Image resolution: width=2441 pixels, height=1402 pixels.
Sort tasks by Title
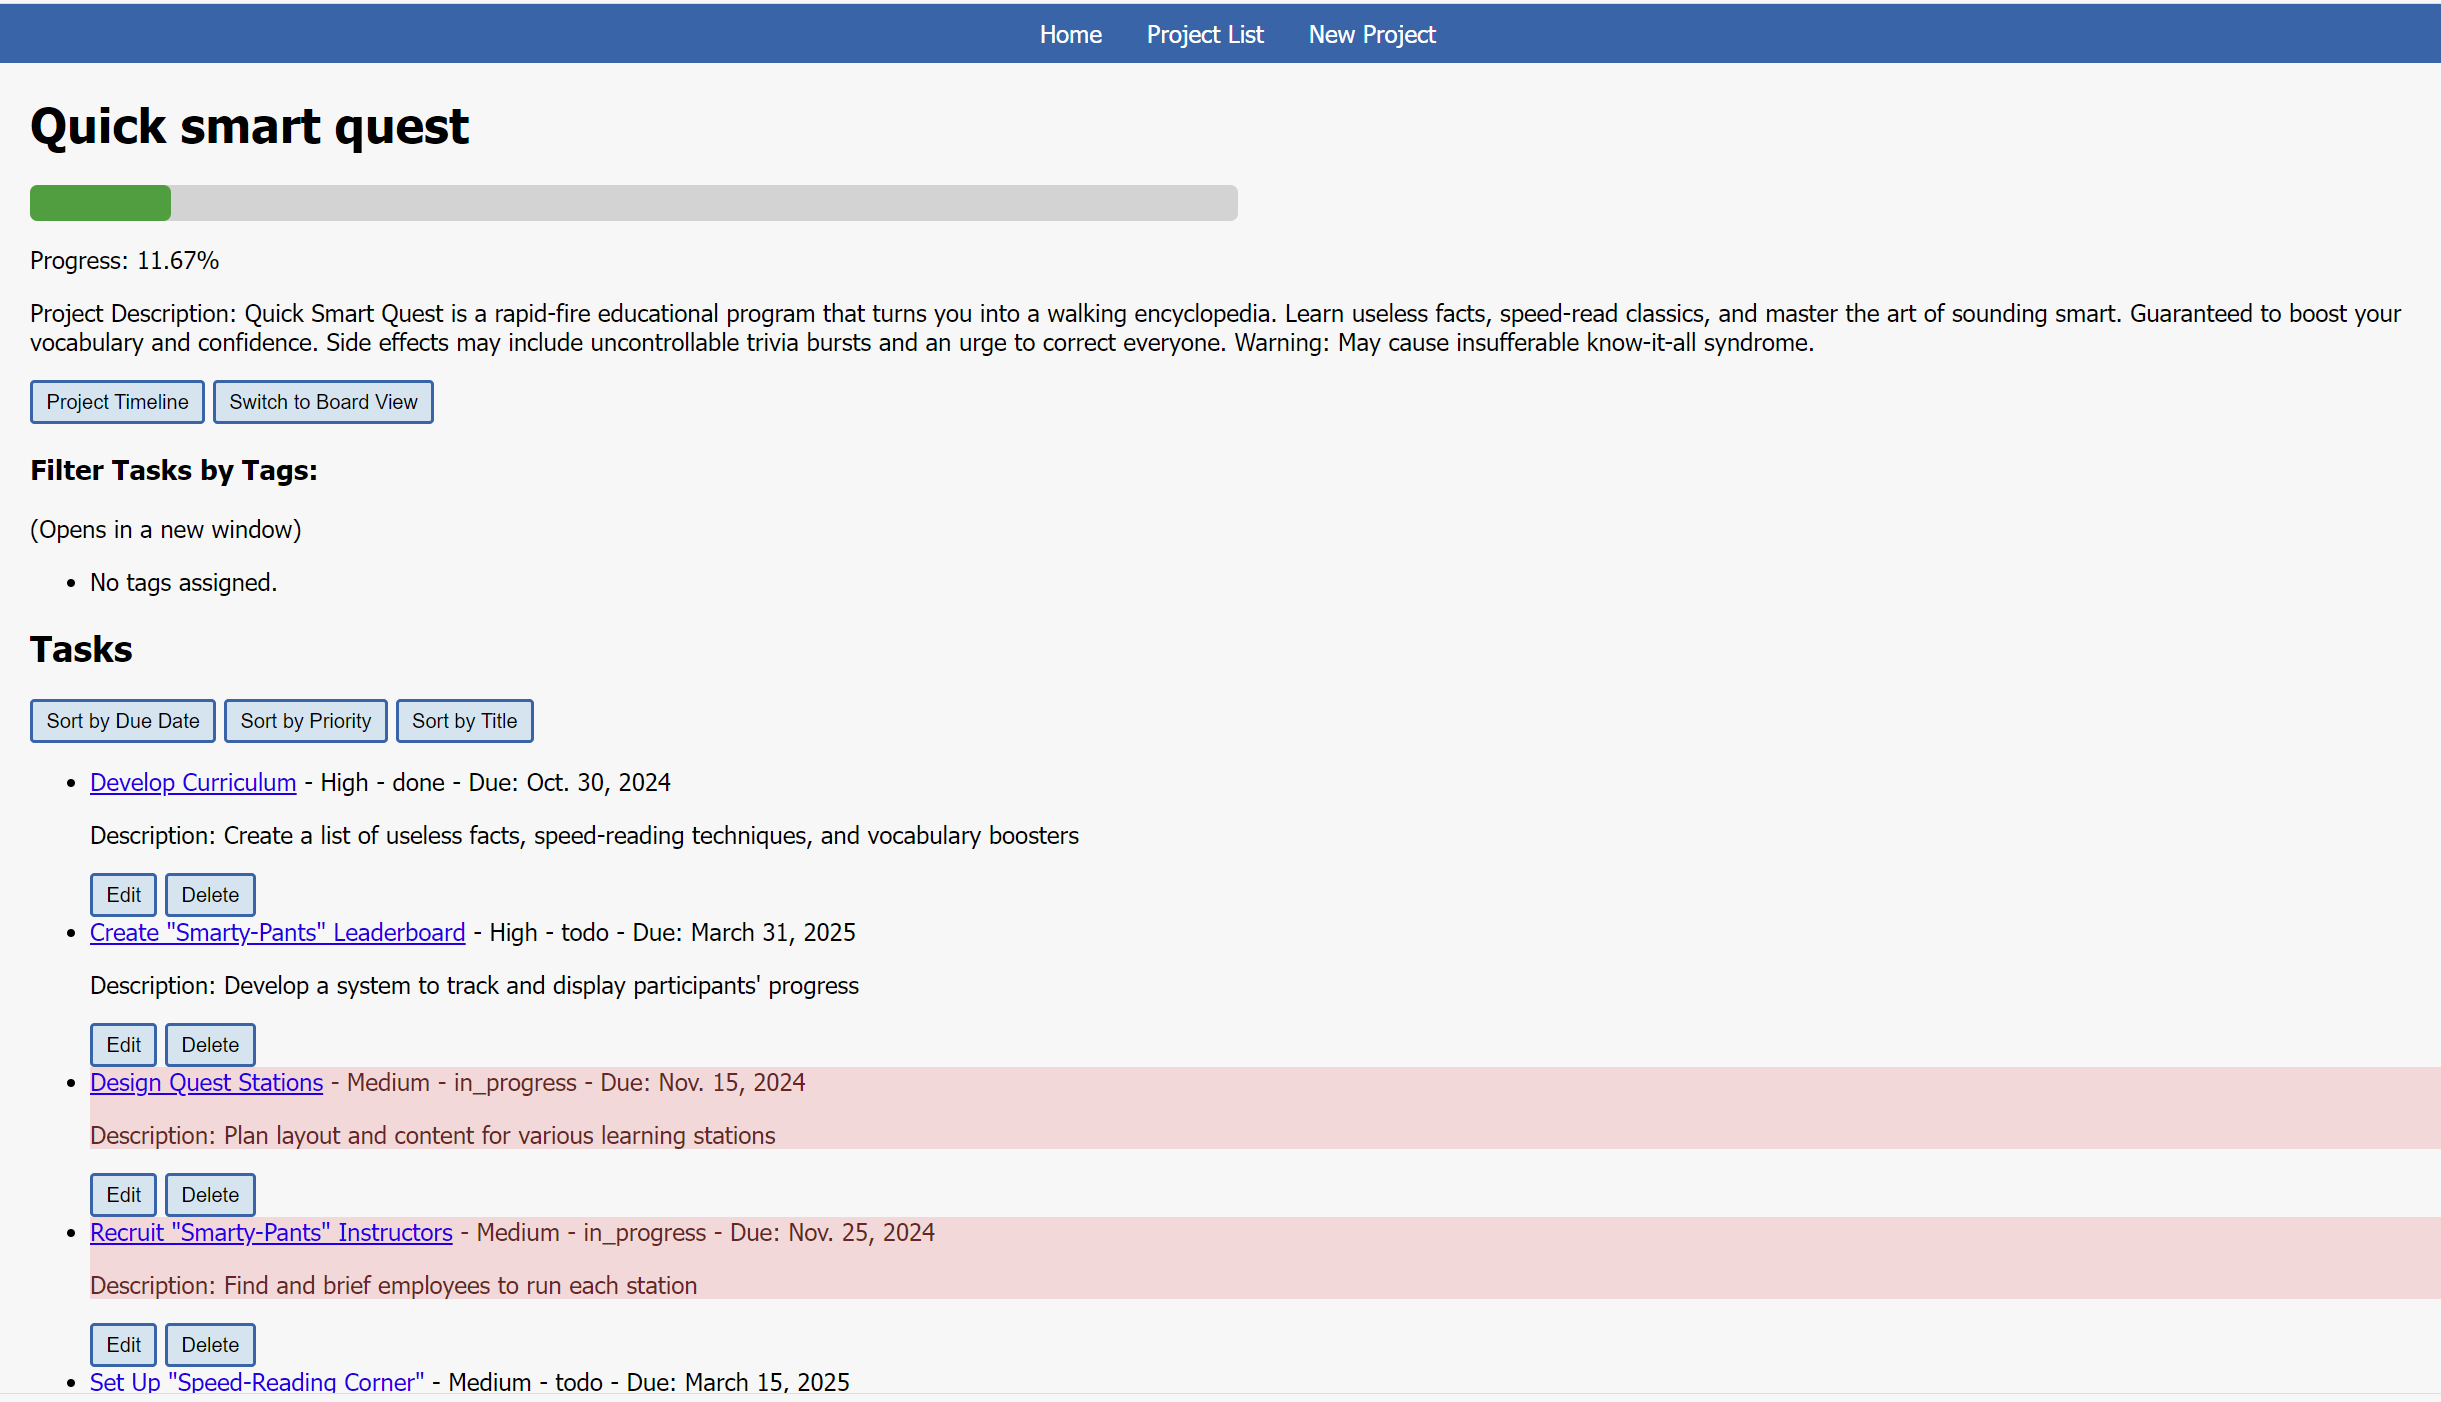pos(464,721)
